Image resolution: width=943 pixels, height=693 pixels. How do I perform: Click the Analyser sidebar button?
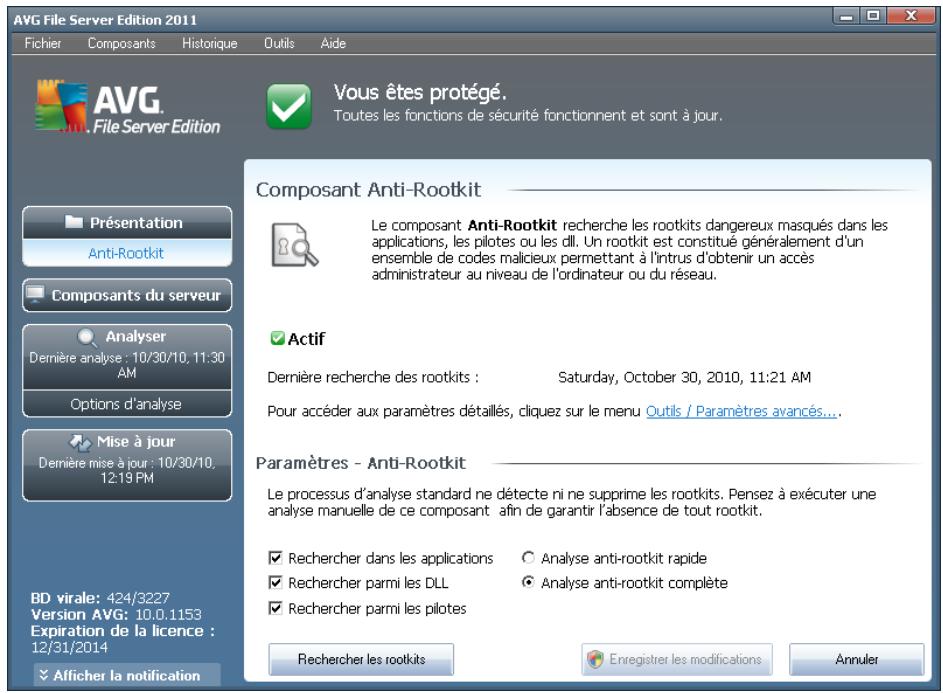[127, 356]
